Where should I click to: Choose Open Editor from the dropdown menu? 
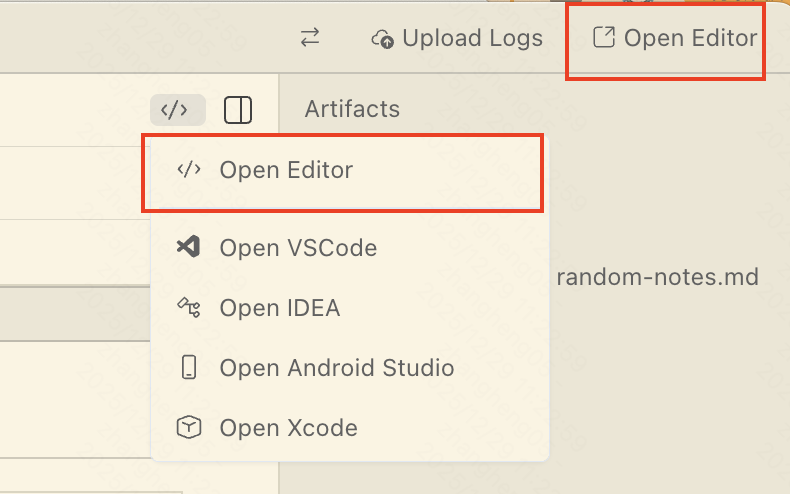[x=286, y=170]
